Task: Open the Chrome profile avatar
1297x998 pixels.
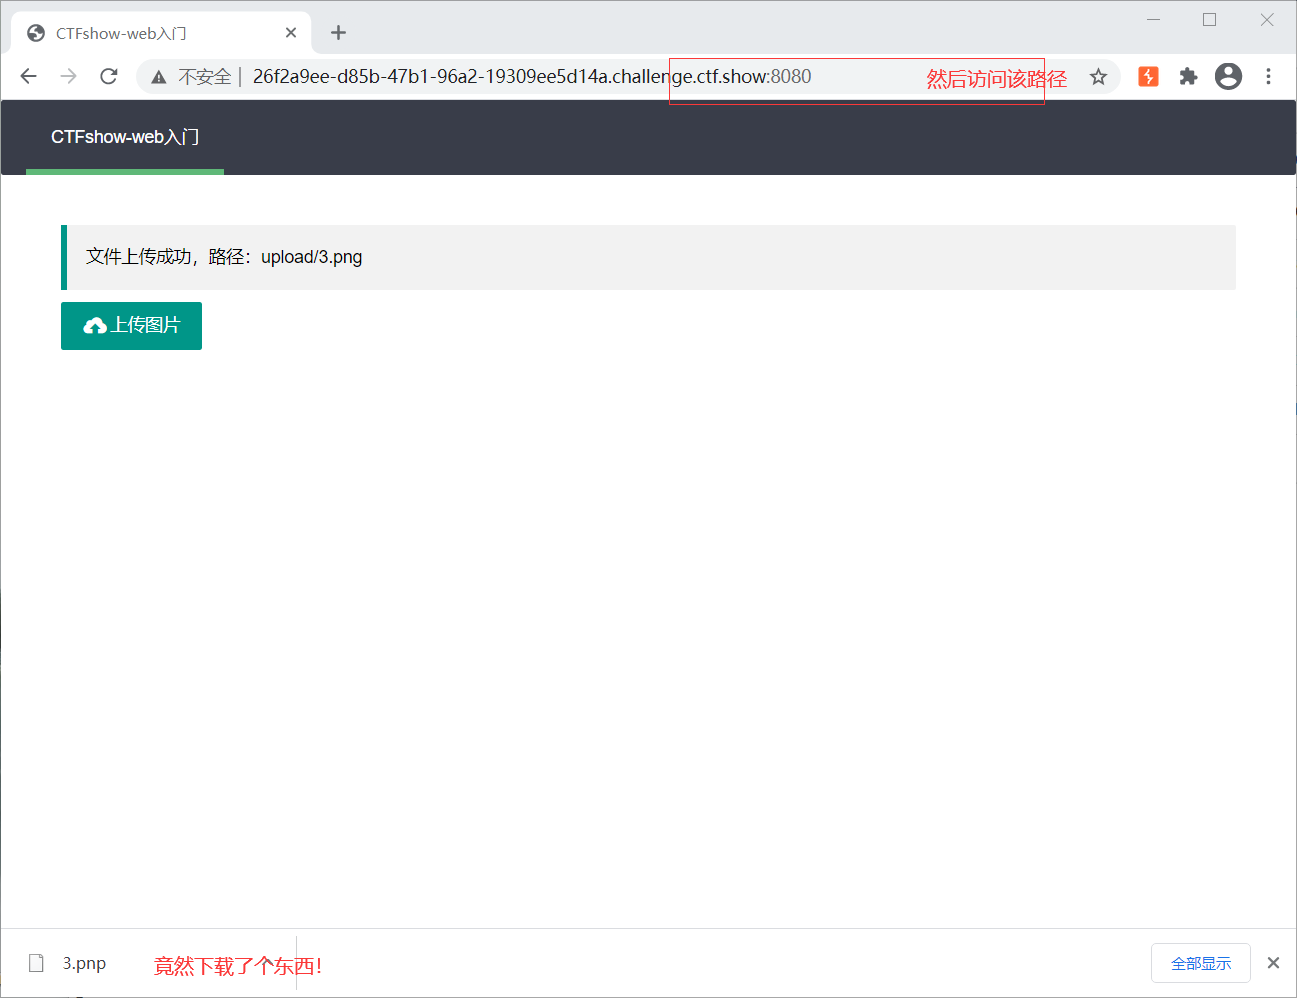Action: [x=1228, y=76]
